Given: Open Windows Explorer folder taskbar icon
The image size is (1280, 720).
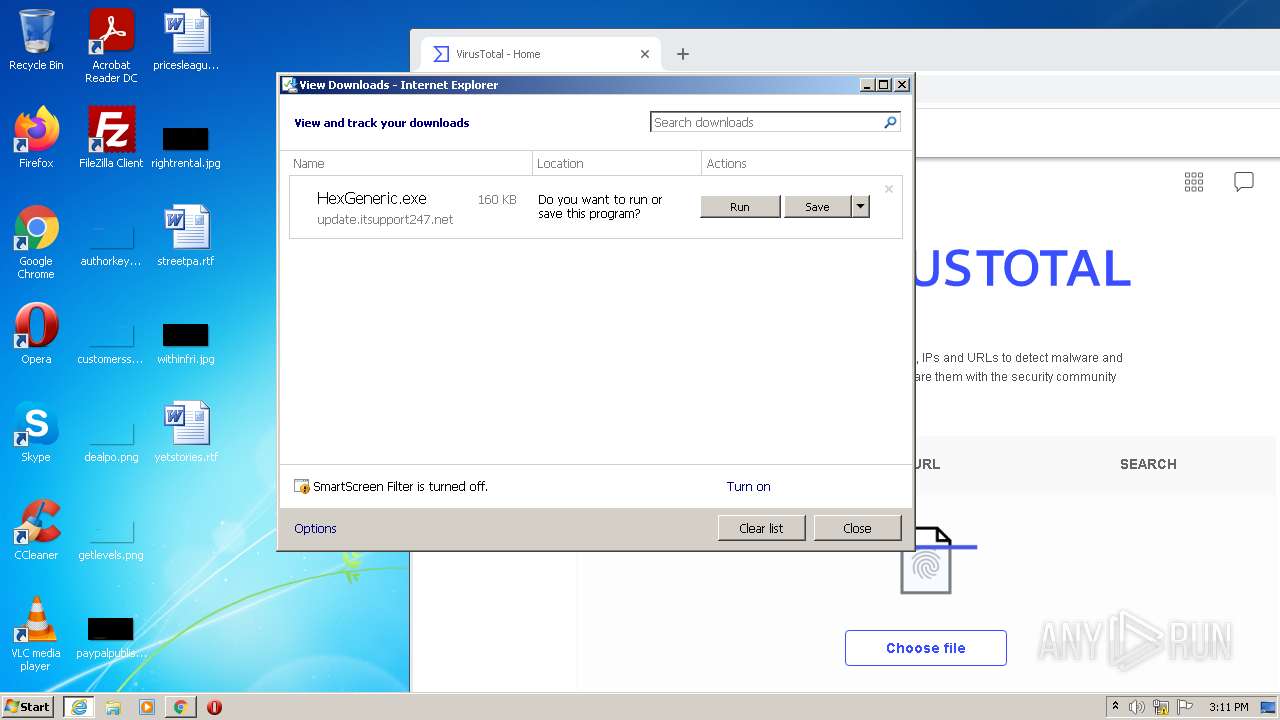Looking at the screenshot, I should pos(113,707).
